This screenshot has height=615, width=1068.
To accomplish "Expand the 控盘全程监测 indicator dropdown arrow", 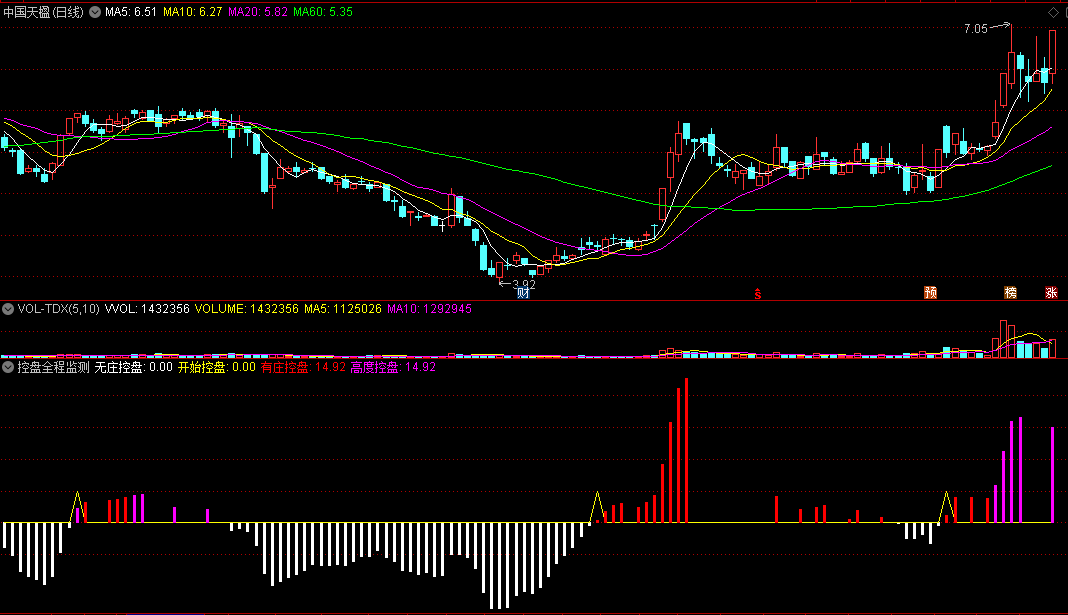I will tap(8, 367).
